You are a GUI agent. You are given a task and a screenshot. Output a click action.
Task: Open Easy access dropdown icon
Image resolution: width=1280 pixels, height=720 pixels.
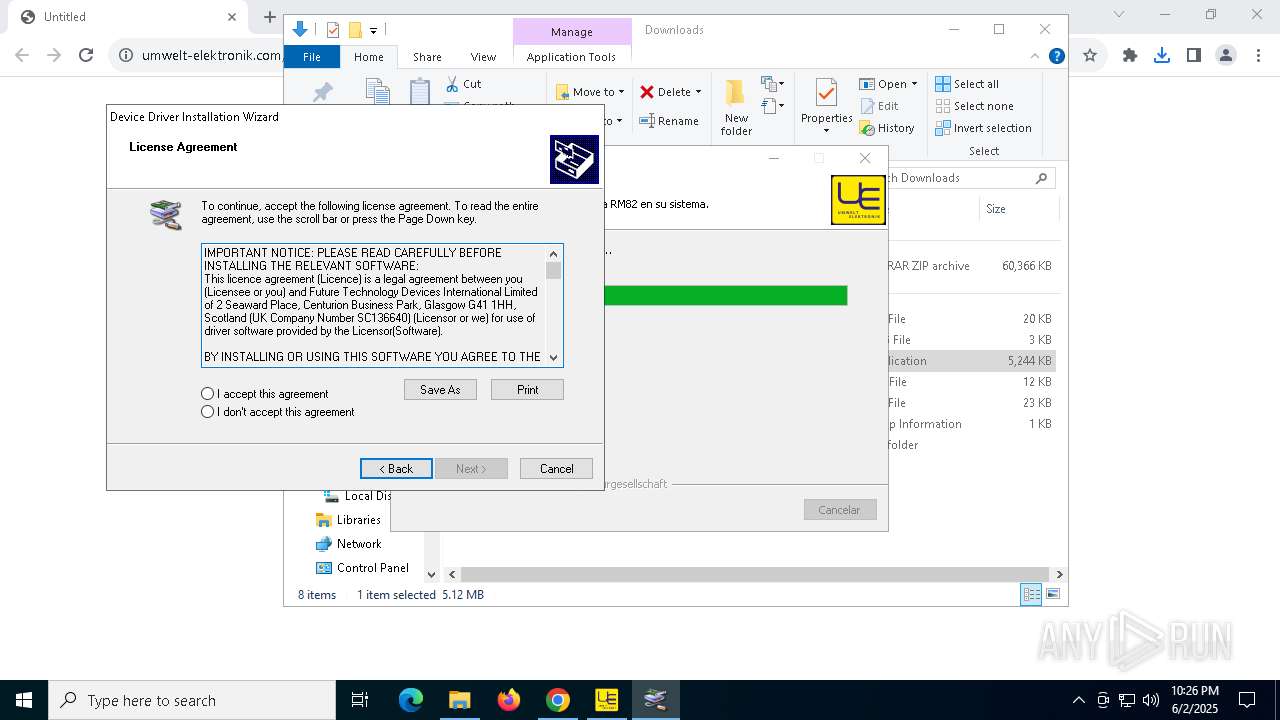click(x=773, y=105)
